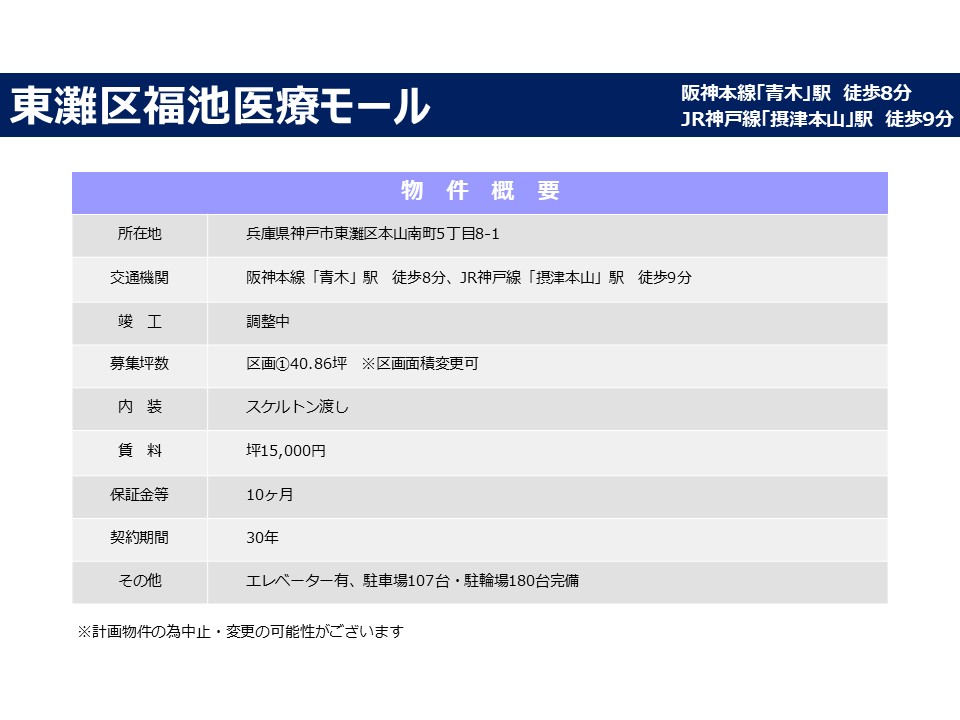Select the 所在地 label cell
The height and width of the screenshot is (720, 960).
pos(139,234)
